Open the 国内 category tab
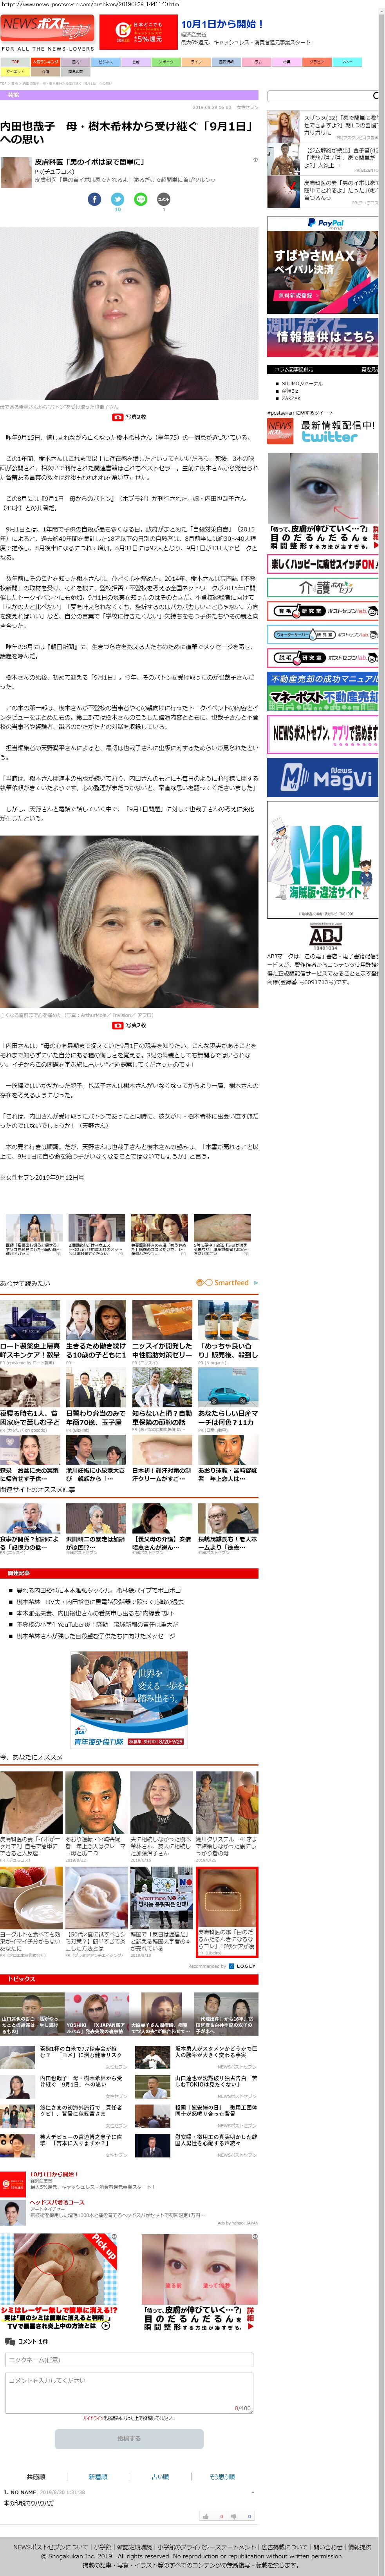This screenshot has width=385, height=2576. 75,62
